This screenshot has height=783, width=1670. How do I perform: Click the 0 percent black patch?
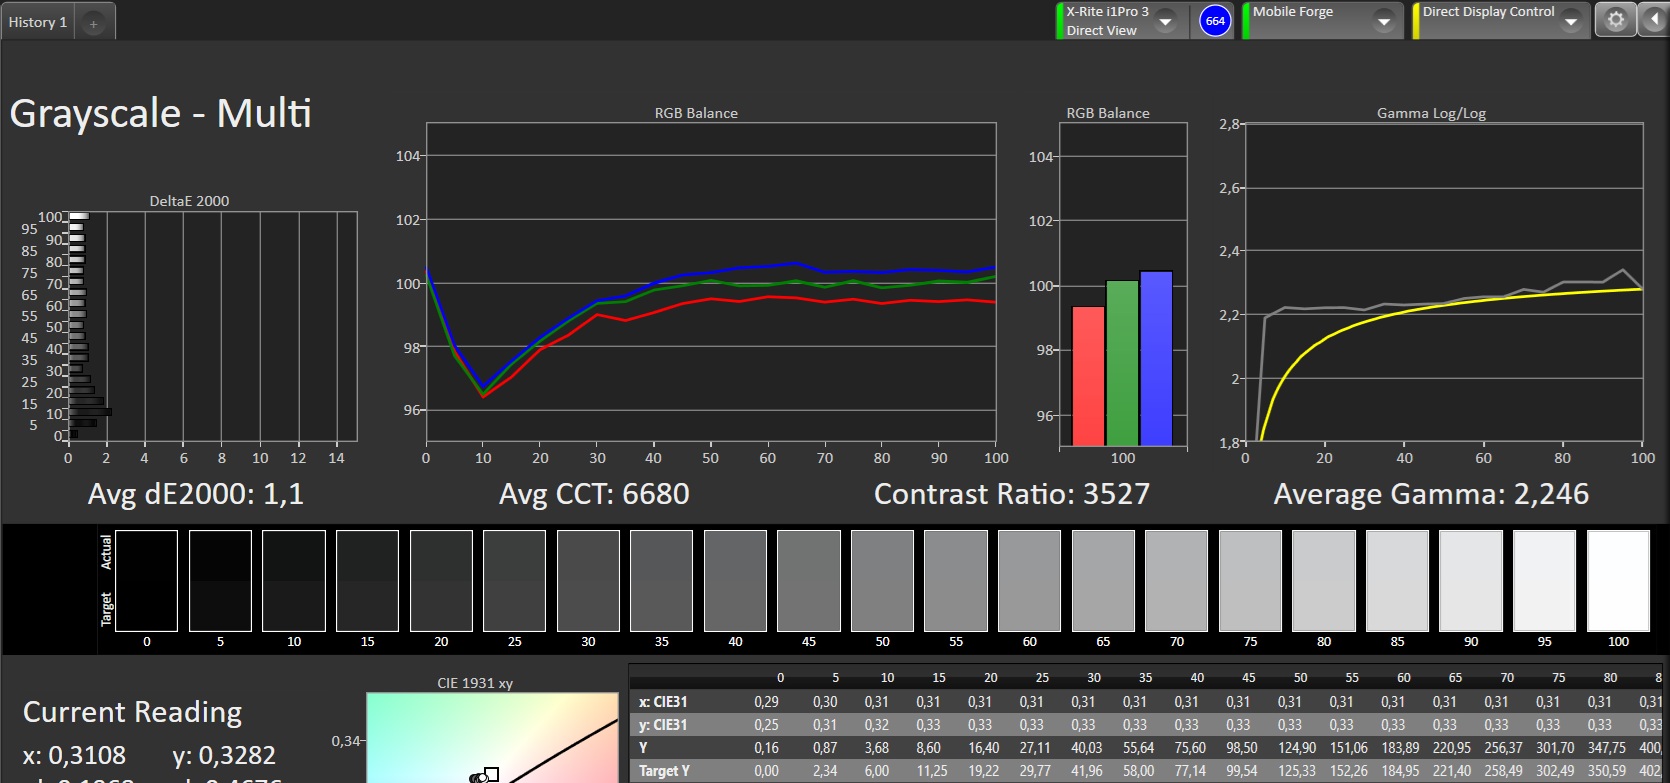point(146,581)
